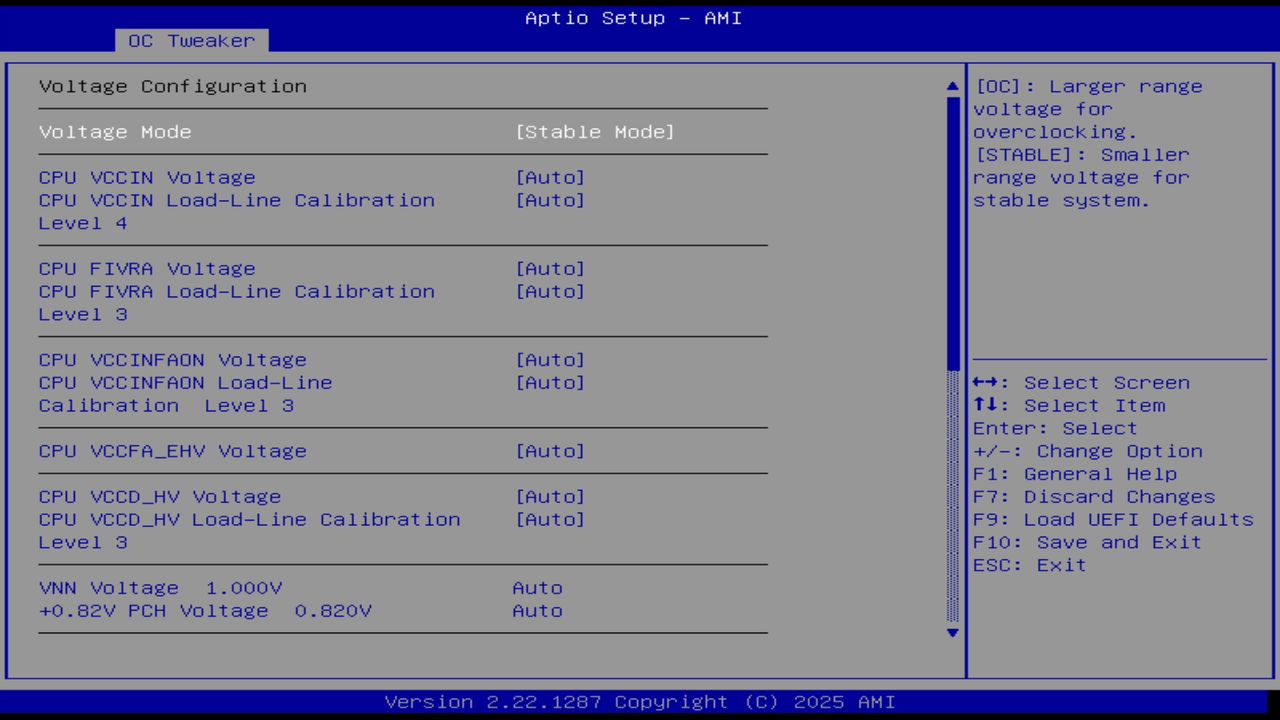Click the vertical scrollbar thumb
Screen dimensions: 1280x720
pos(952,232)
